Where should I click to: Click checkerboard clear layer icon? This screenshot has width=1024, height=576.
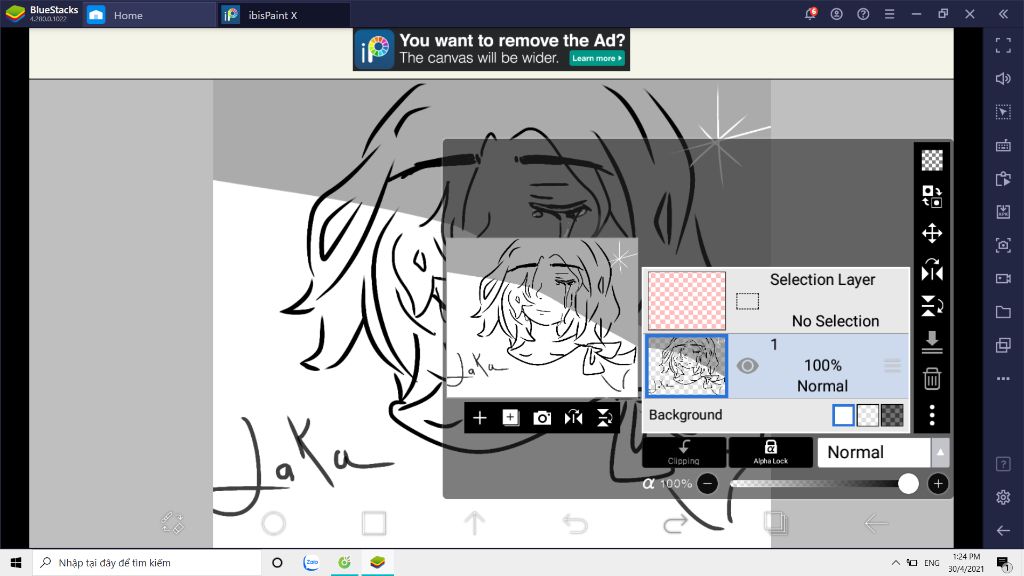[x=932, y=160]
